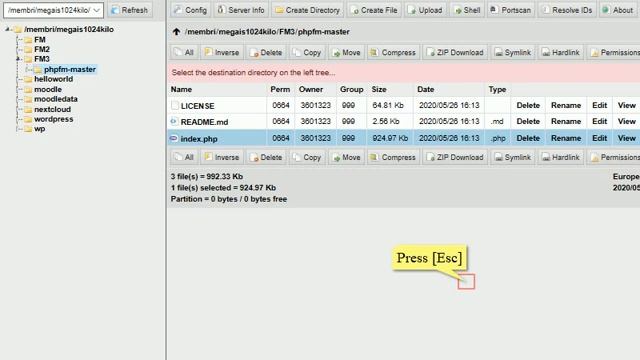Collapse the root tree node arrow
Viewport: 640px width, 360px height.
pos(7,29)
